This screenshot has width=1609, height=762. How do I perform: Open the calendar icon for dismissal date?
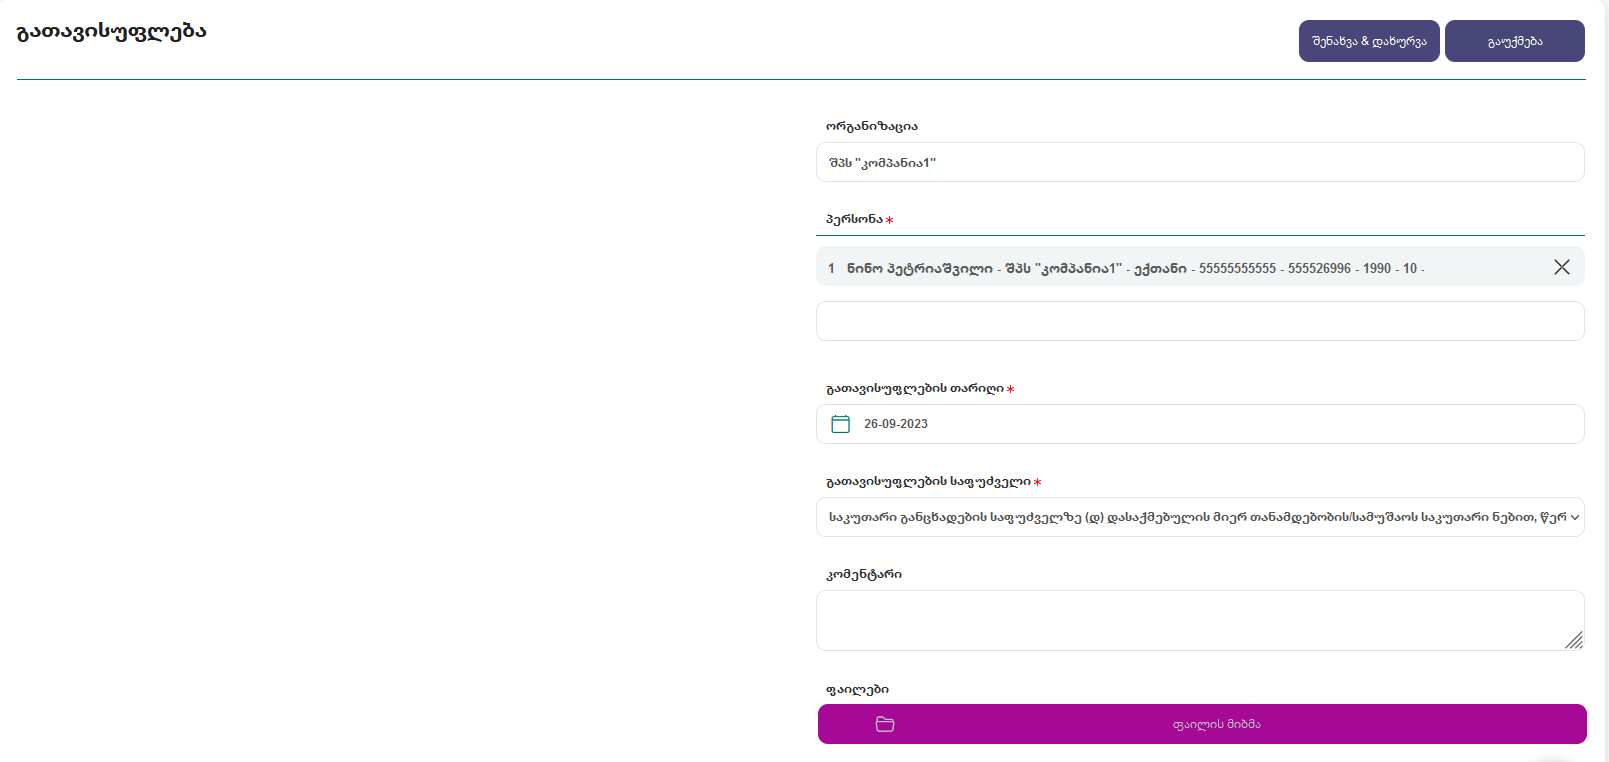coord(841,424)
